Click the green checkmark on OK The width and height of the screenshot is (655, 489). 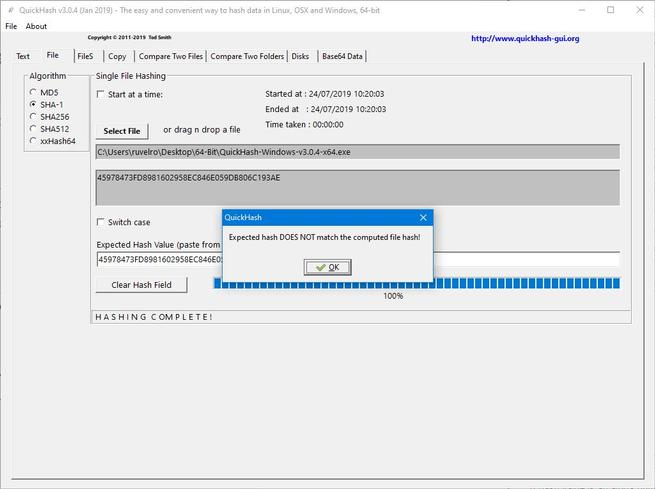click(x=320, y=267)
